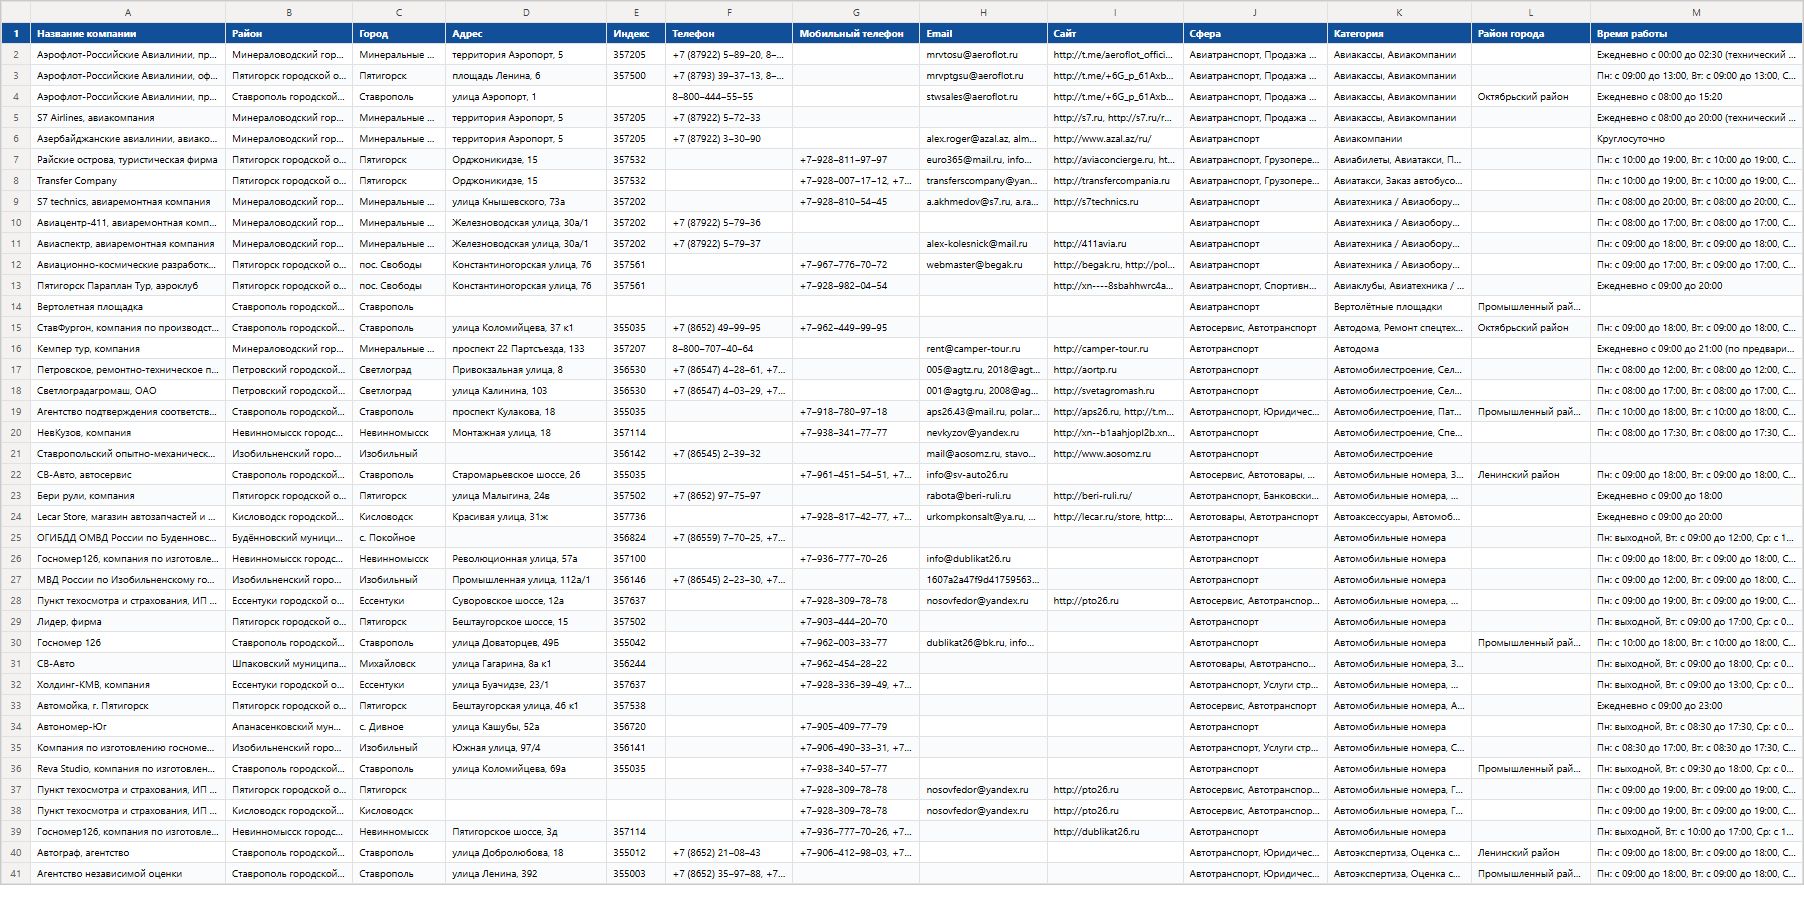This screenshot has width=1804, height=902.
Task: Click the 'http://beri-ruli.ru/' site cell
Action: (x=1115, y=496)
